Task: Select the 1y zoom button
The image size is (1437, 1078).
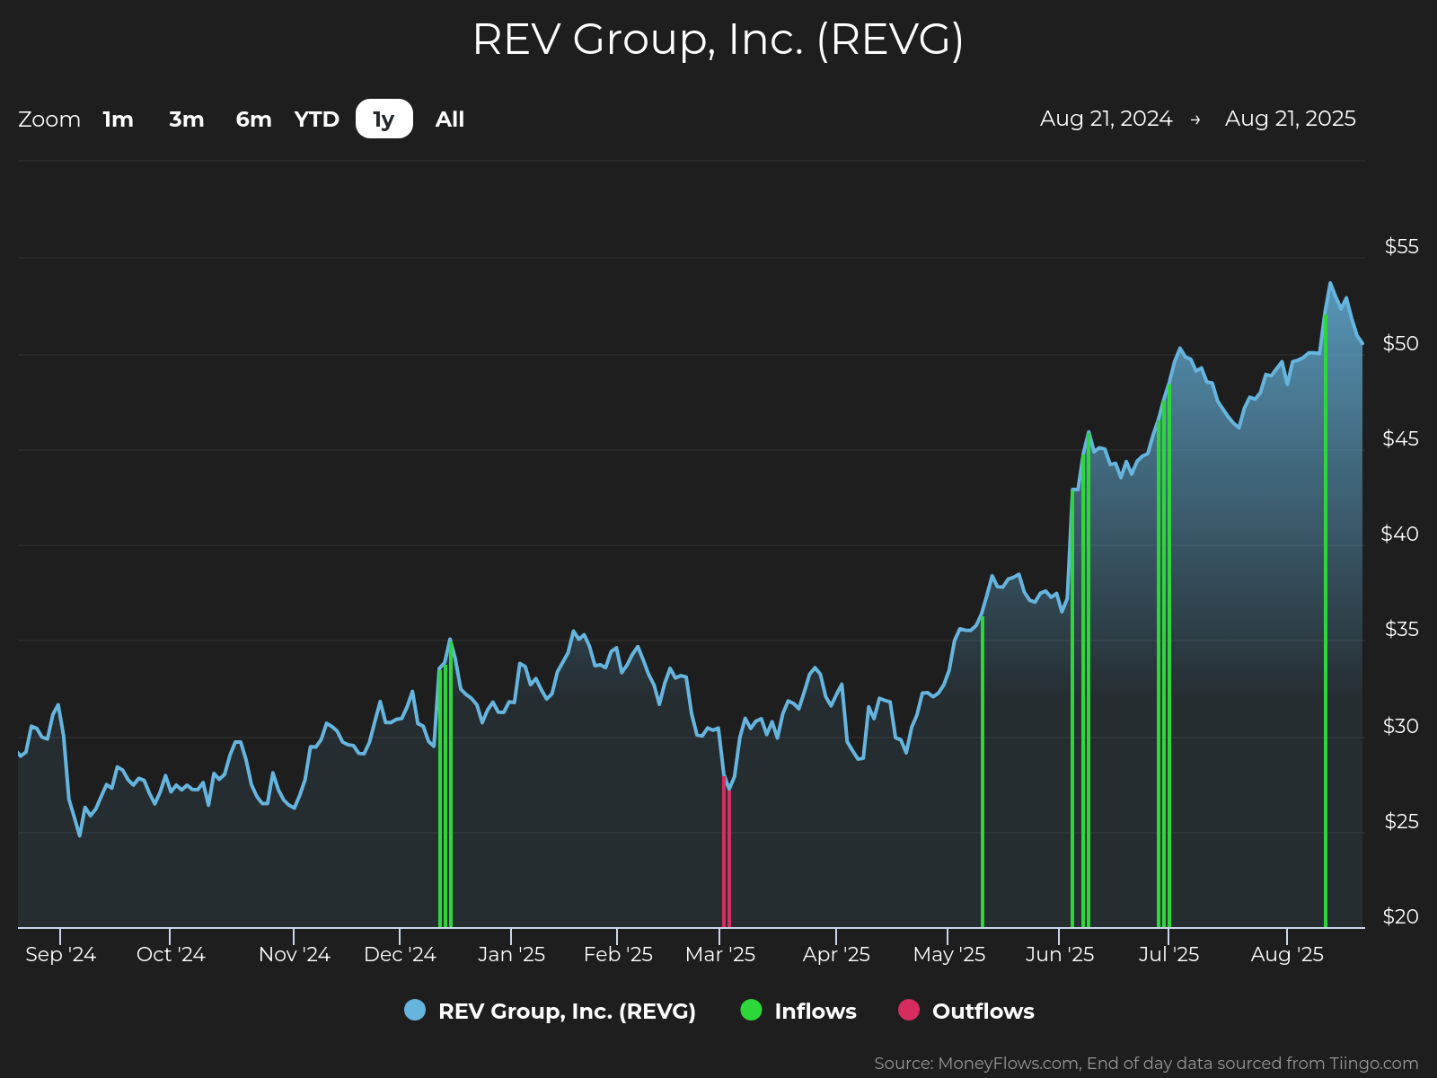Action: [x=384, y=119]
